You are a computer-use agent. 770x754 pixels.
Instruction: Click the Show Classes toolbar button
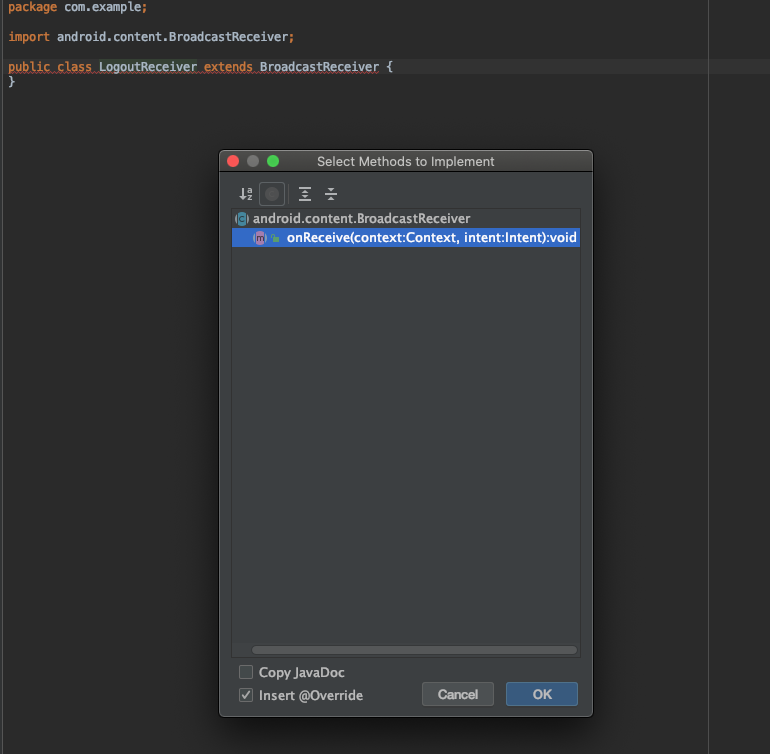click(272, 194)
